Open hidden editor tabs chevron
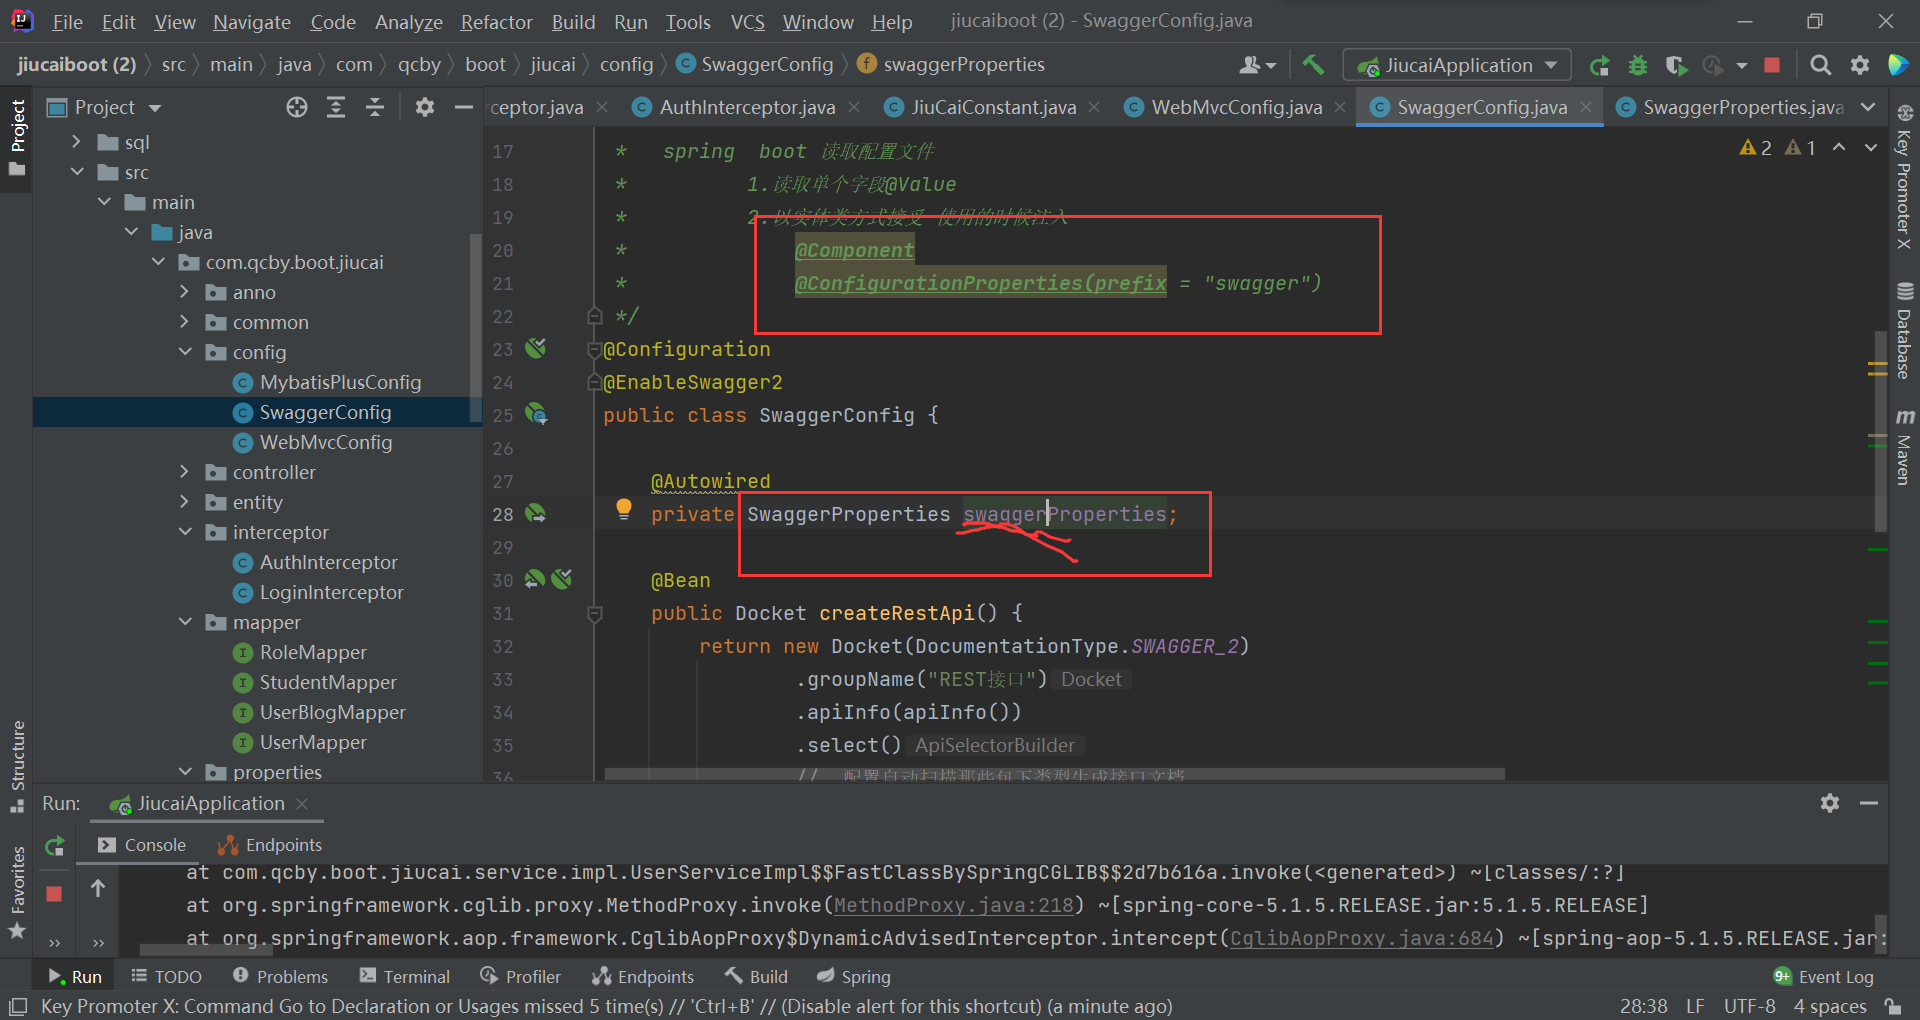The image size is (1920, 1020). [1869, 107]
